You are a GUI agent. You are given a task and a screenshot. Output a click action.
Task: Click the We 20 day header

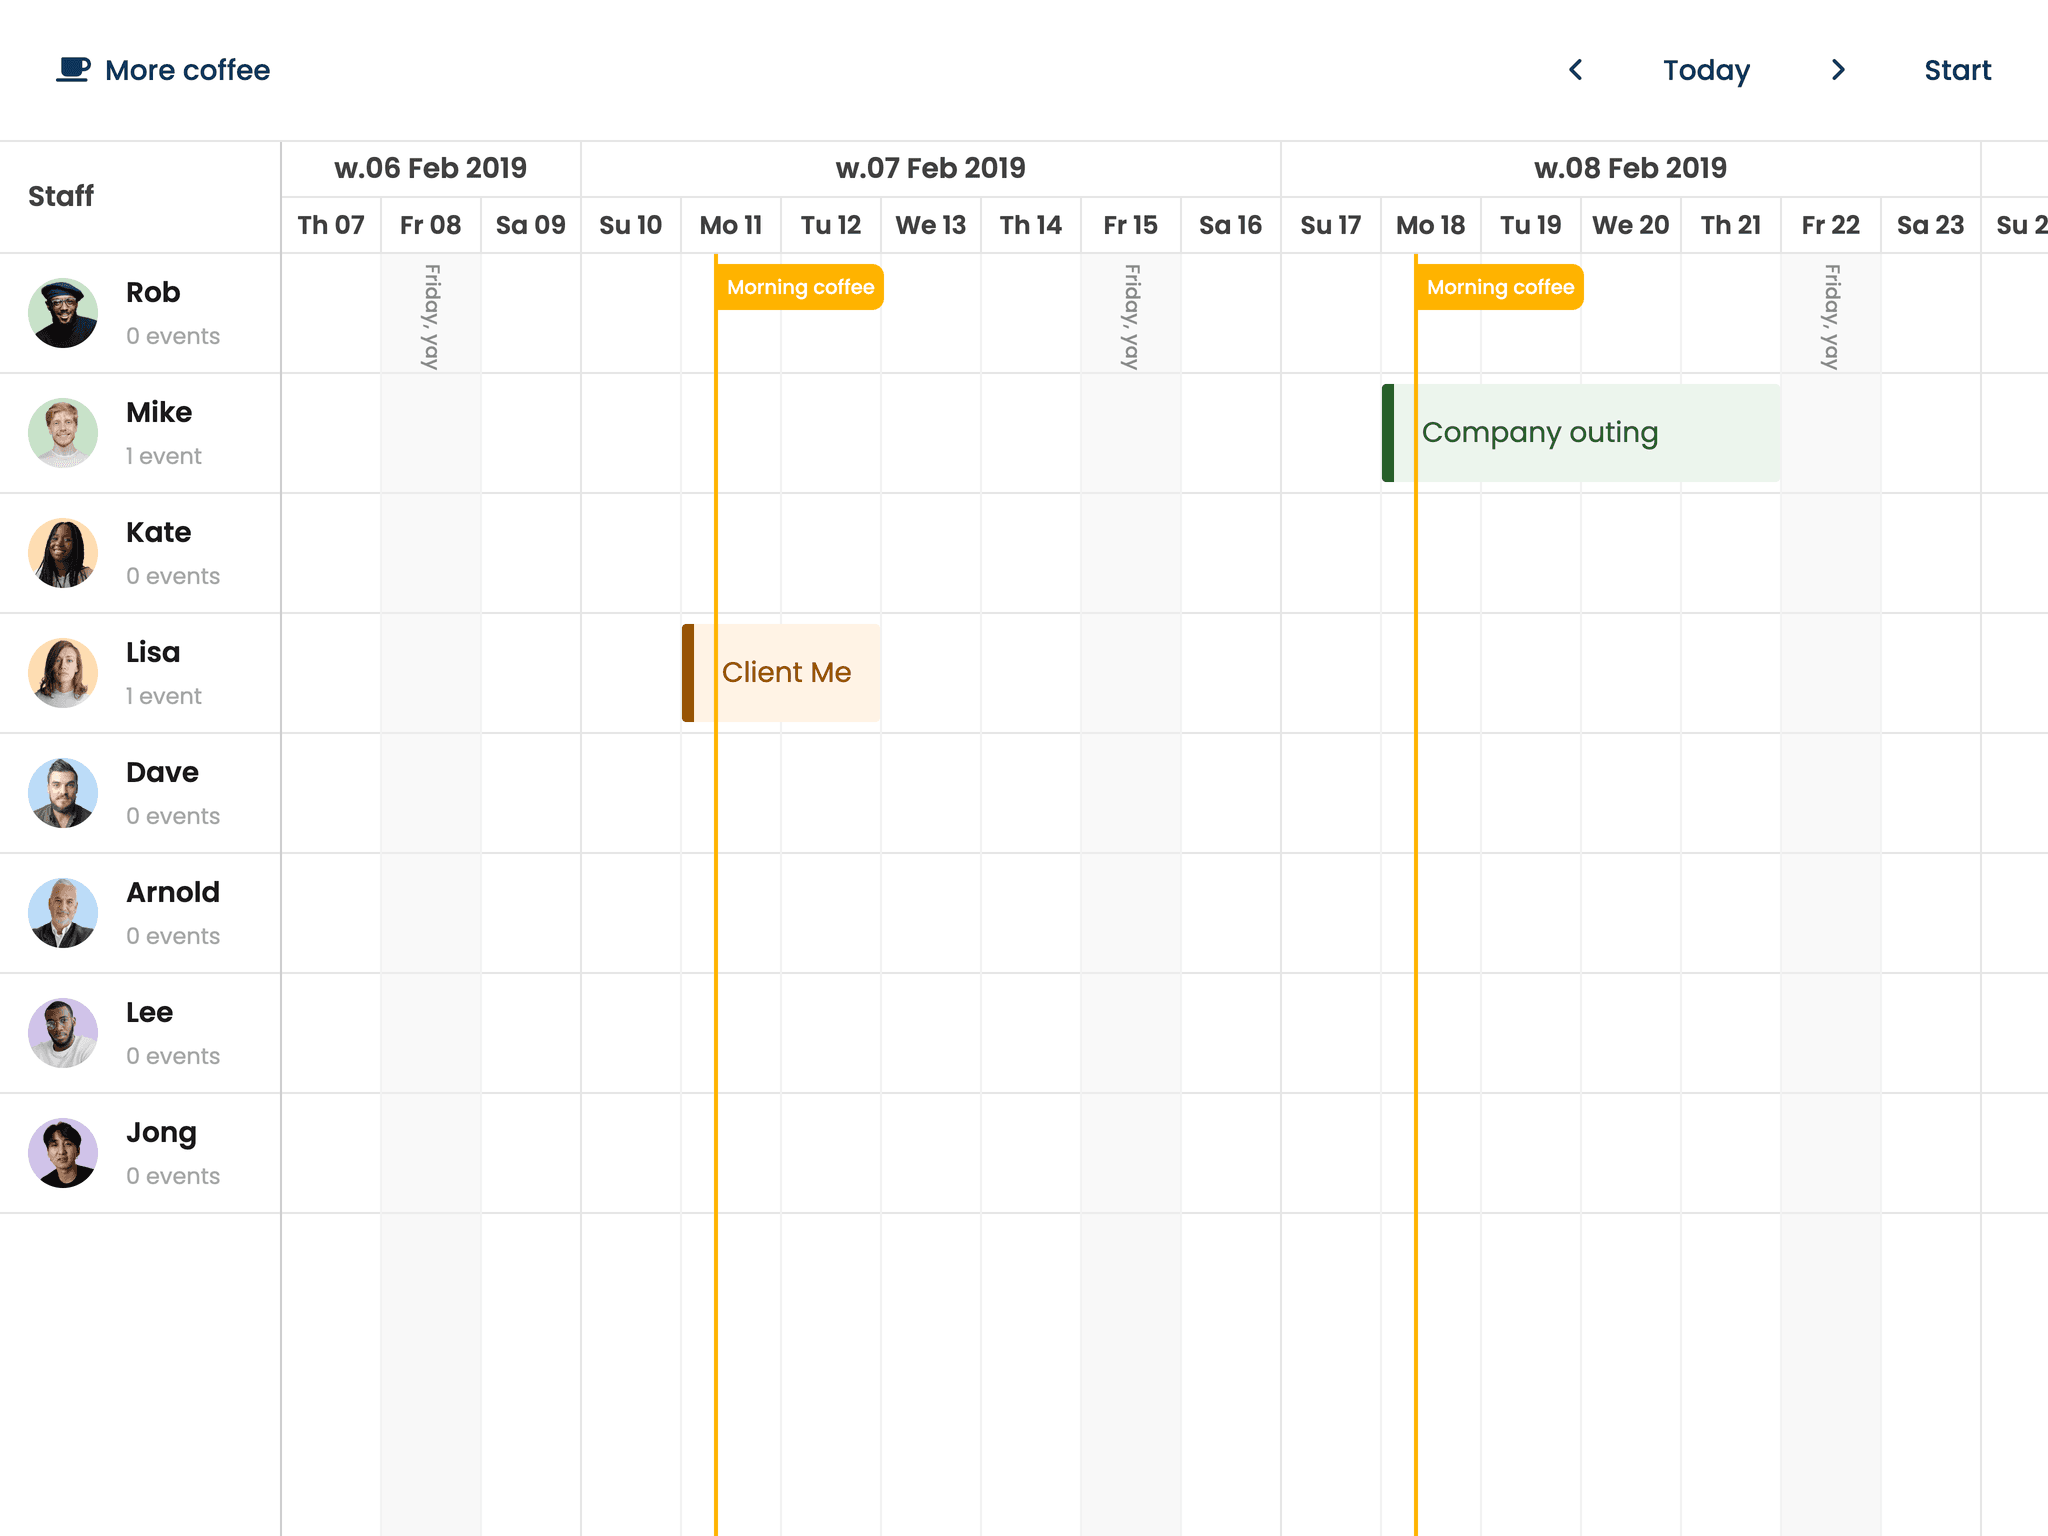pos(1631,225)
